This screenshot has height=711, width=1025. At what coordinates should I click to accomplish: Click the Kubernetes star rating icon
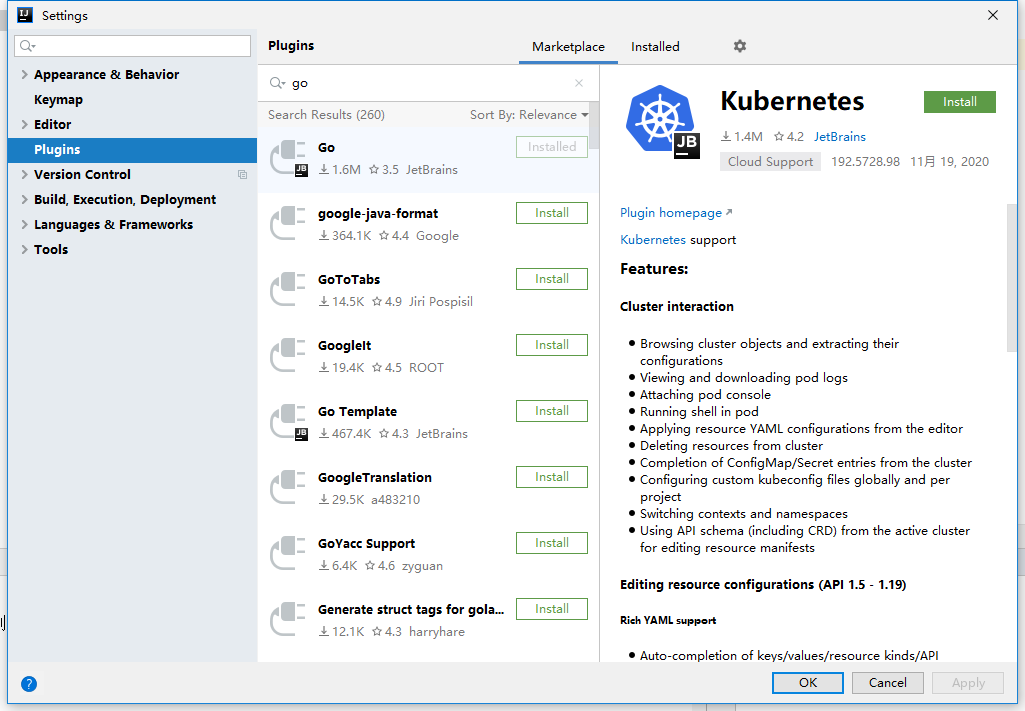[779, 137]
